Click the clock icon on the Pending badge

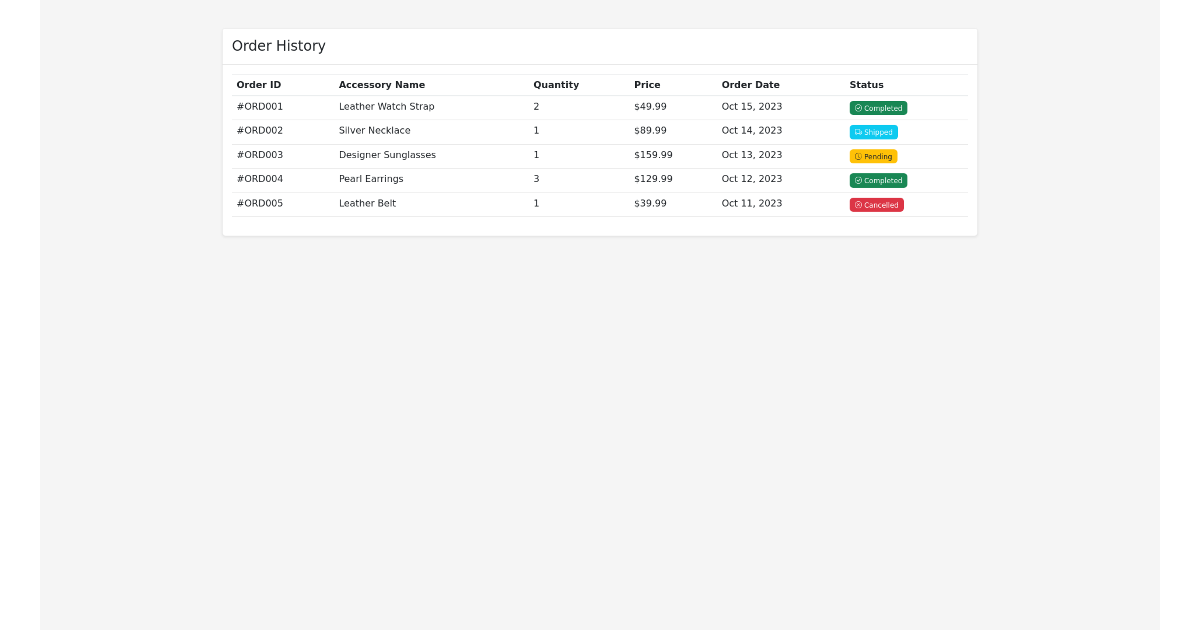[x=858, y=156]
